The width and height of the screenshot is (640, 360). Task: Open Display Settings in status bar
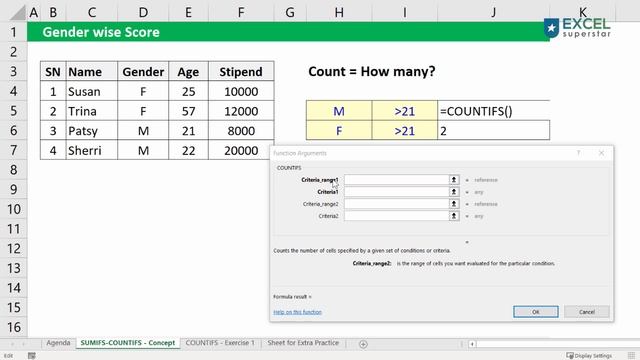589,356
